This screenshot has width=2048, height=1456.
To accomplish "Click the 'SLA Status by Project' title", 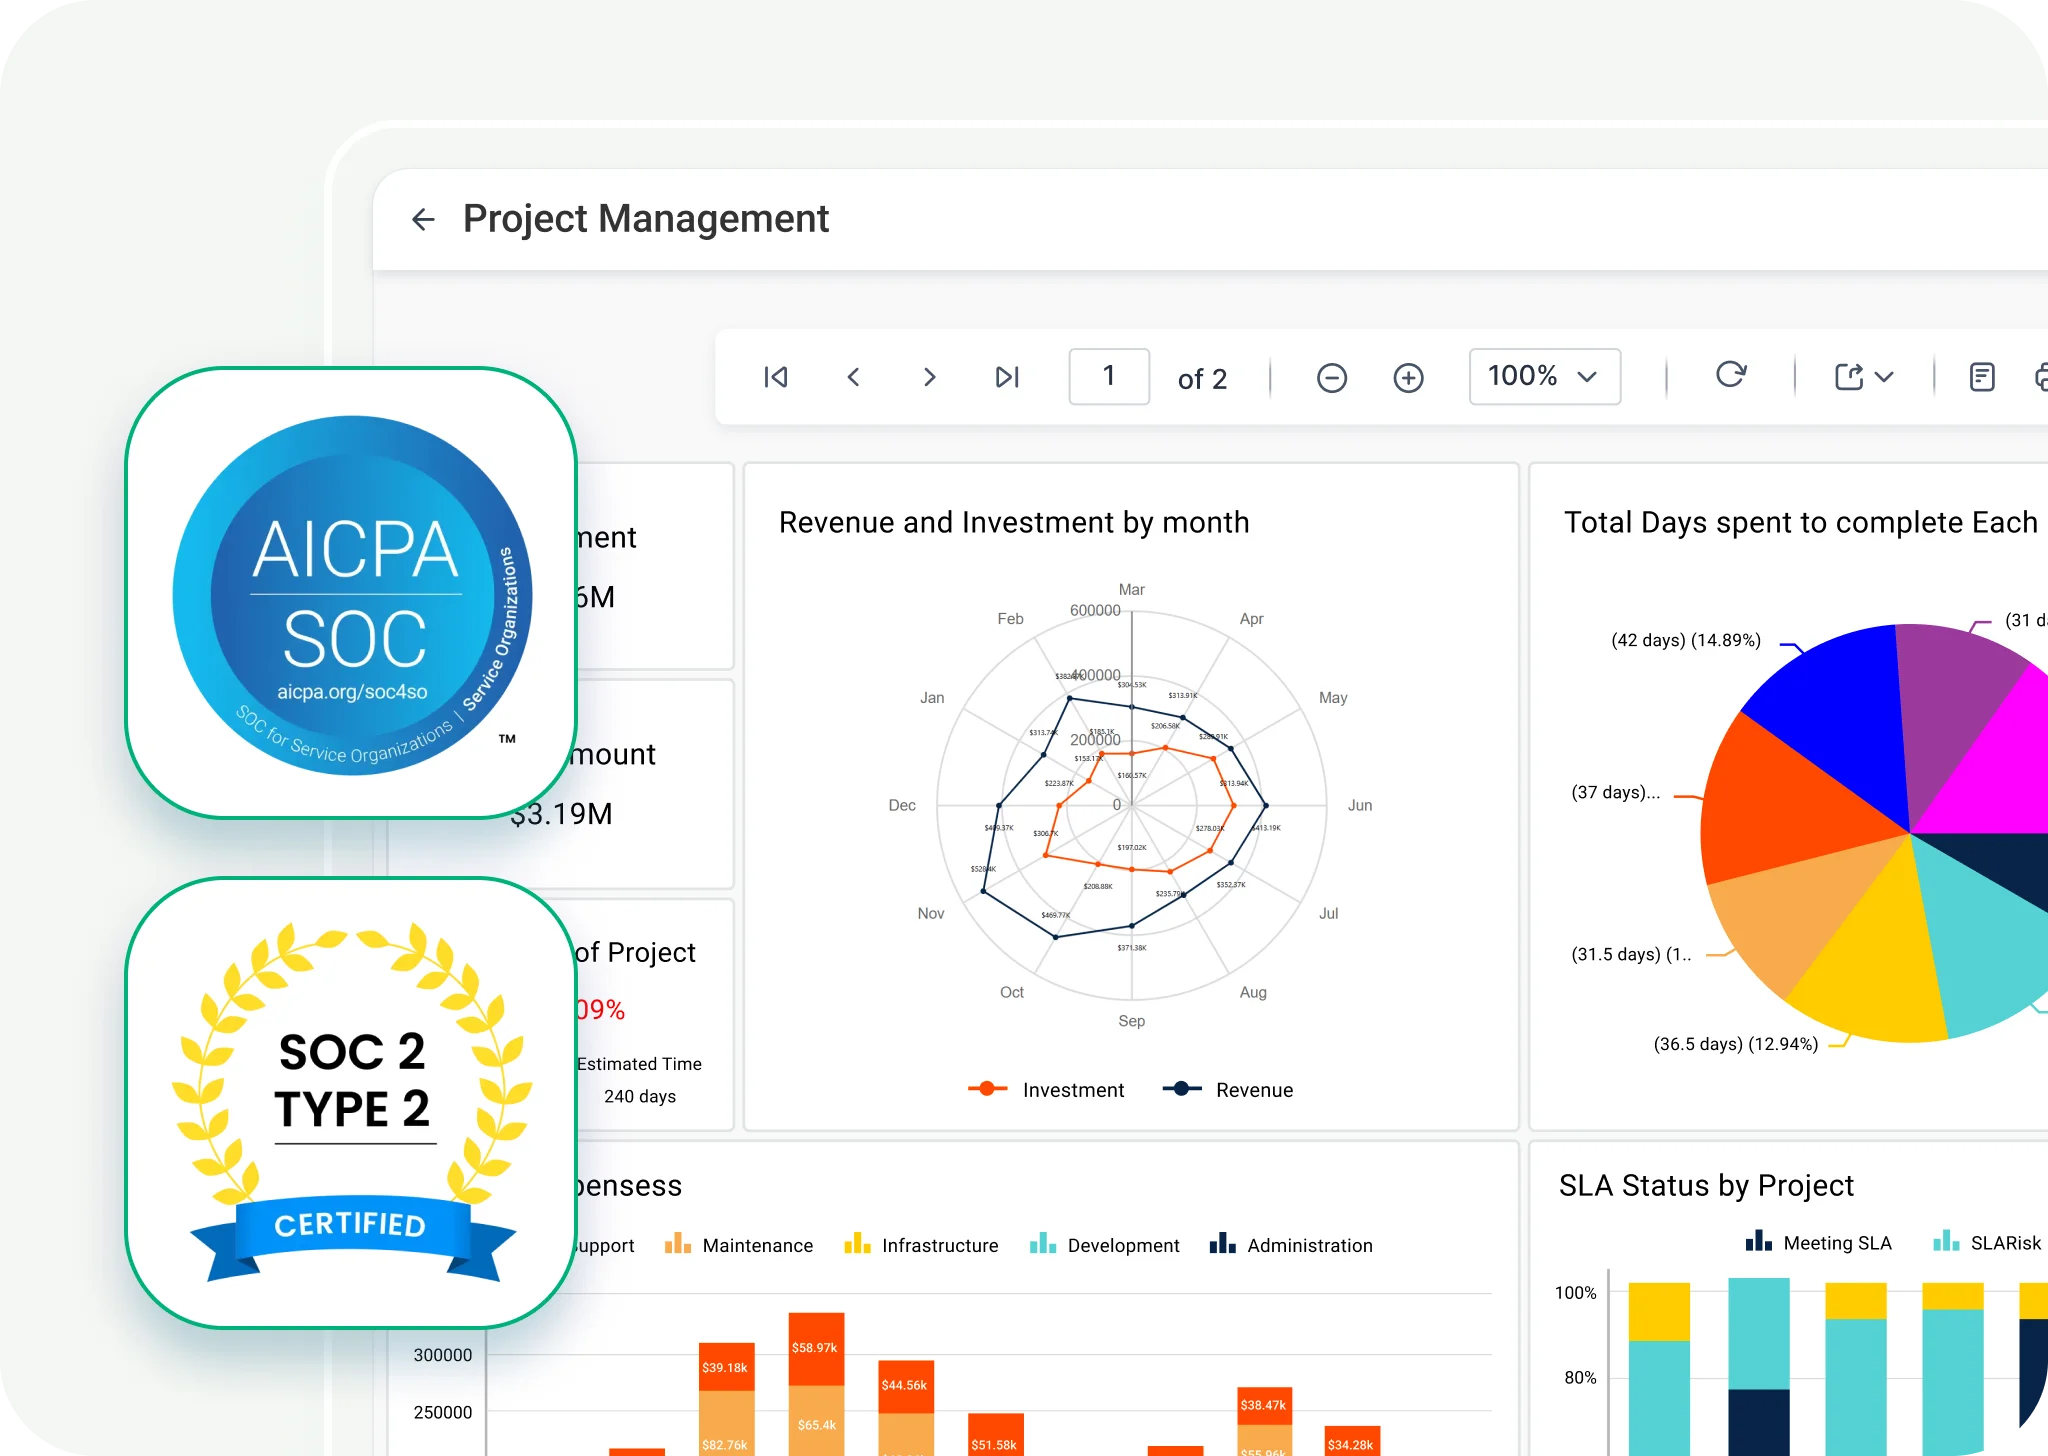I will (x=1706, y=1185).
